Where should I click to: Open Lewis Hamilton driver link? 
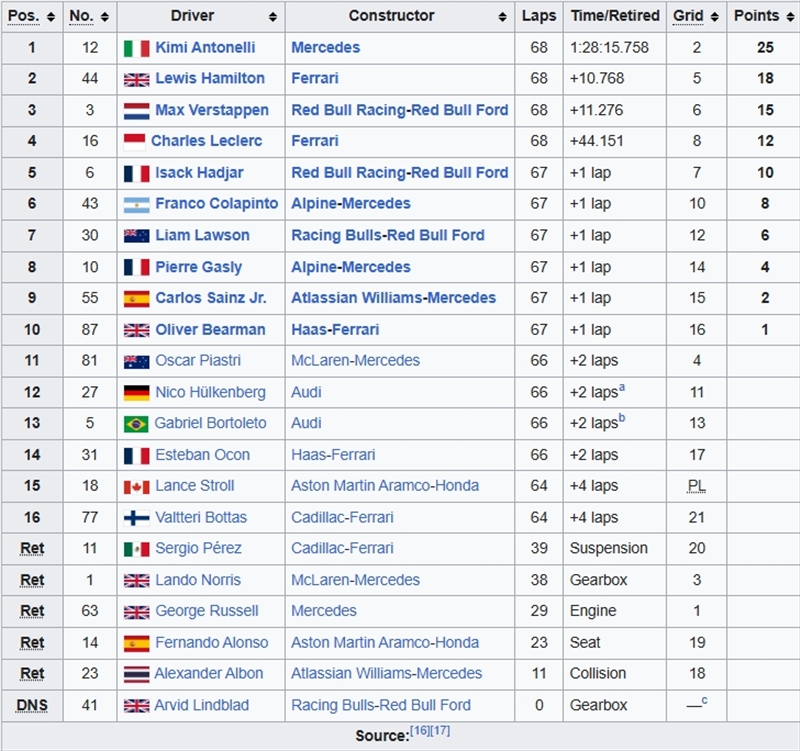pyautogui.click(x=210, y=78)
